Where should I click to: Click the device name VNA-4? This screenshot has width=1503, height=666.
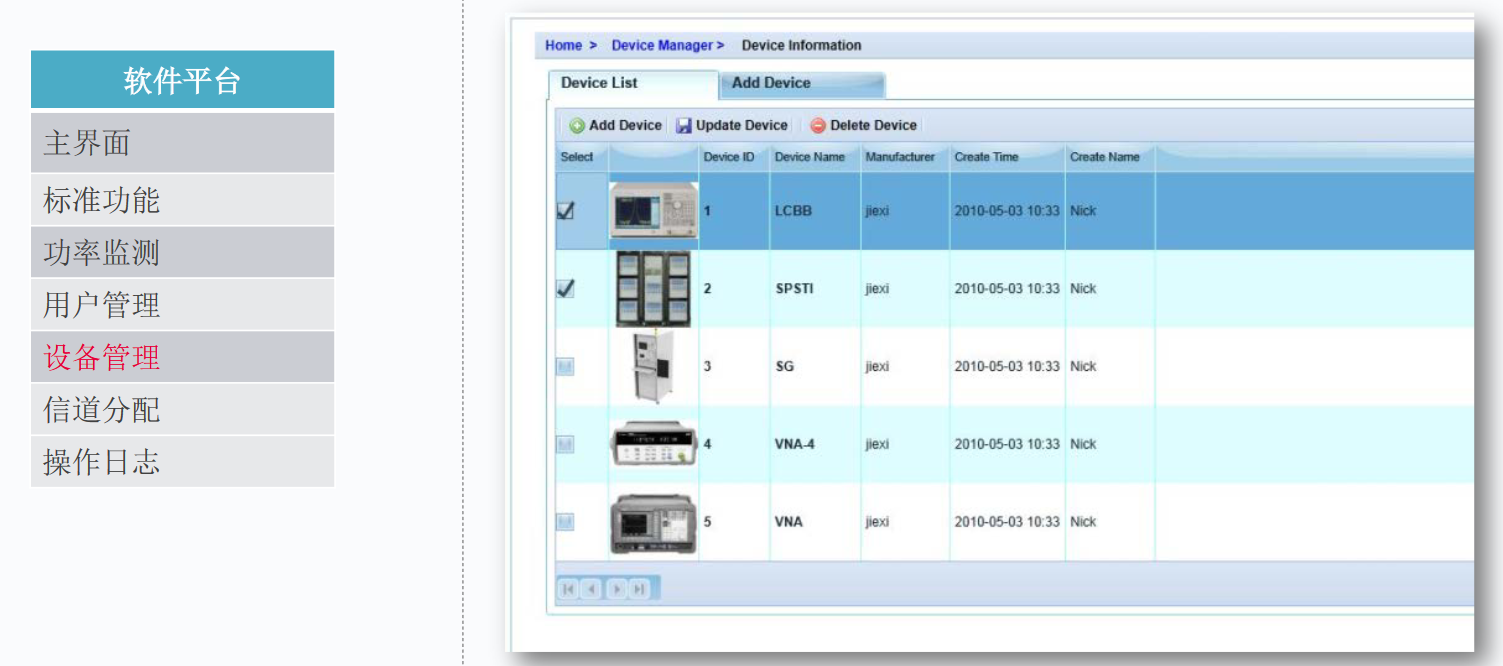[795, 444]
